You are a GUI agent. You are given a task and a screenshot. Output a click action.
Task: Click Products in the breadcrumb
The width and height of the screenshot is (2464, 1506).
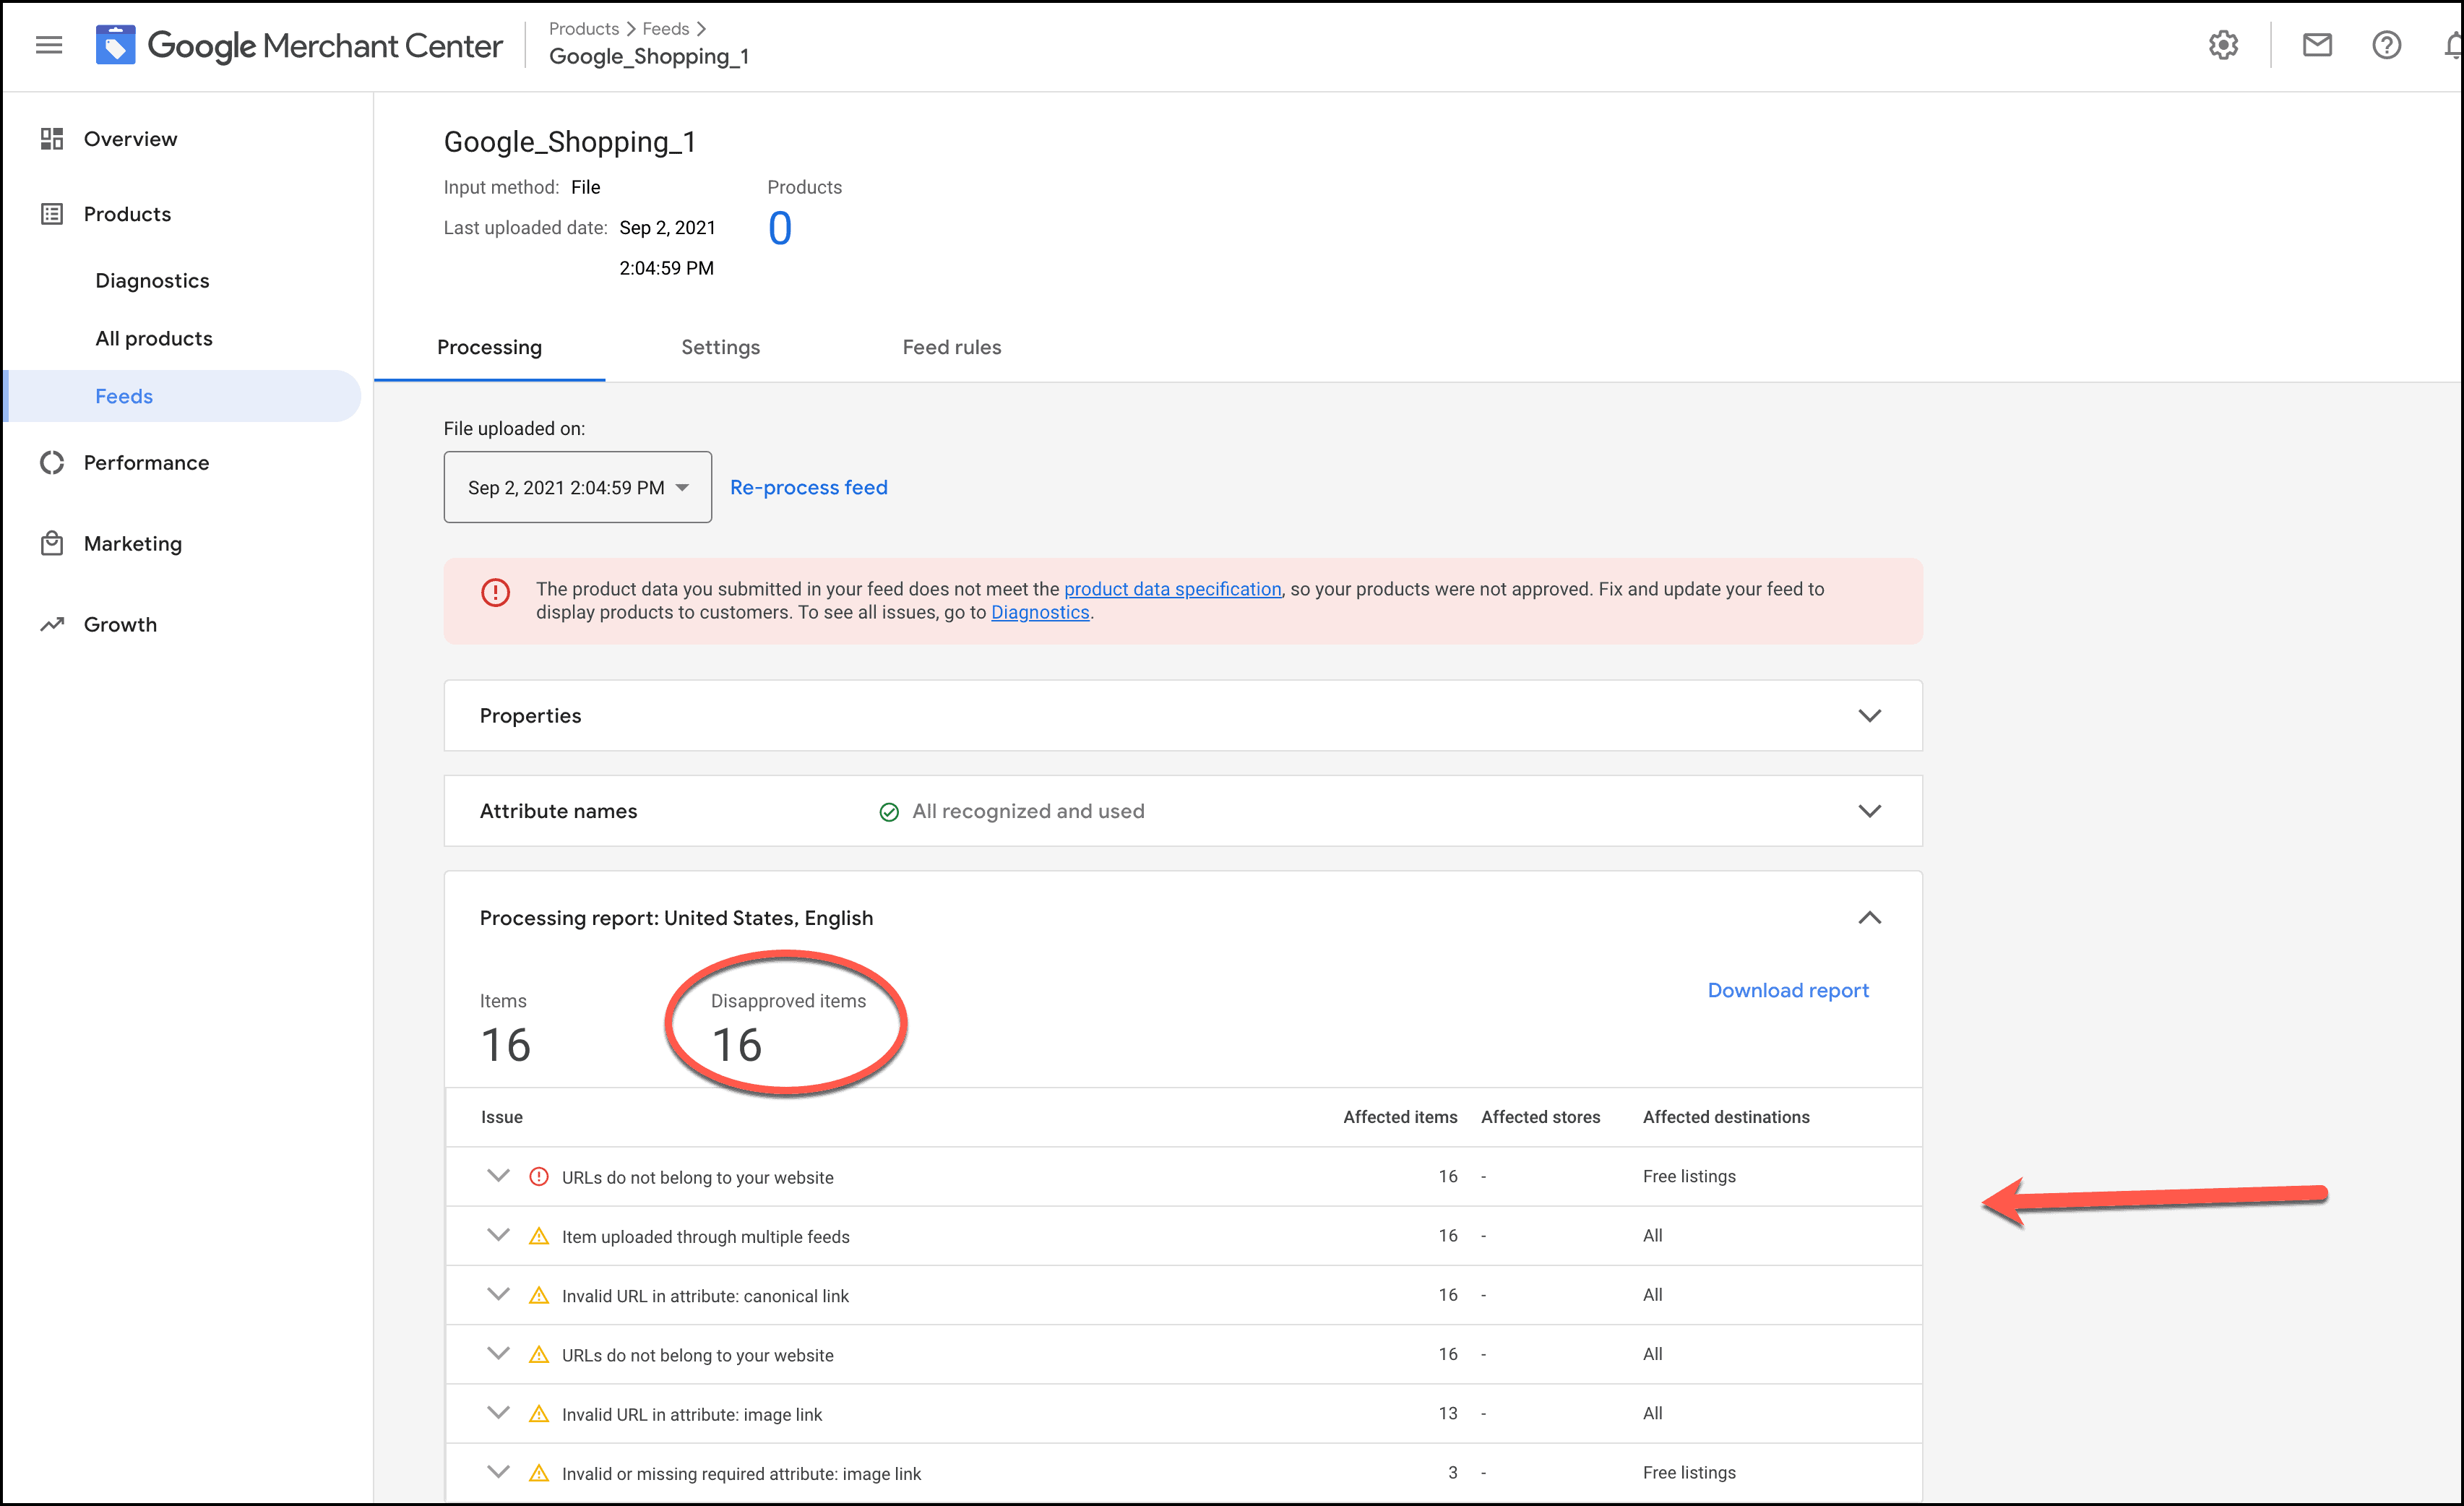pyautogui.click(x=583, y=29)
